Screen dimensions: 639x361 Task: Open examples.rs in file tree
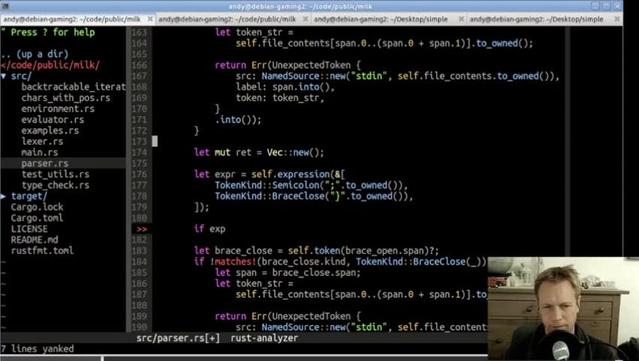pyautogui.click(x=50, y=131)
